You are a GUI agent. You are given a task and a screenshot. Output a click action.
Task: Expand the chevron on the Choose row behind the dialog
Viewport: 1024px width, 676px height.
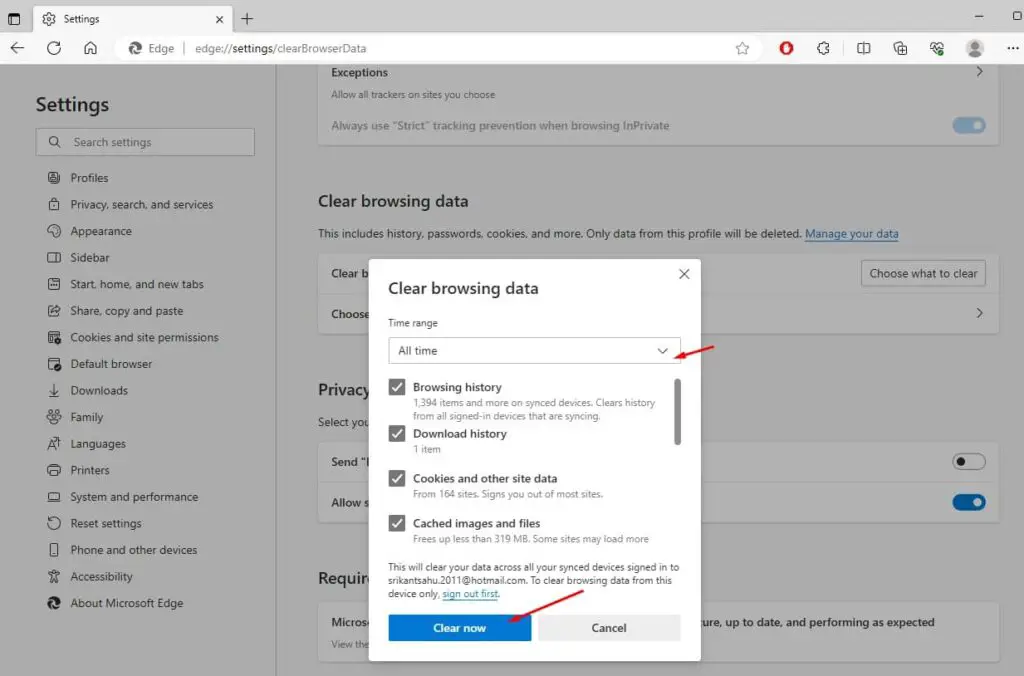978,313
